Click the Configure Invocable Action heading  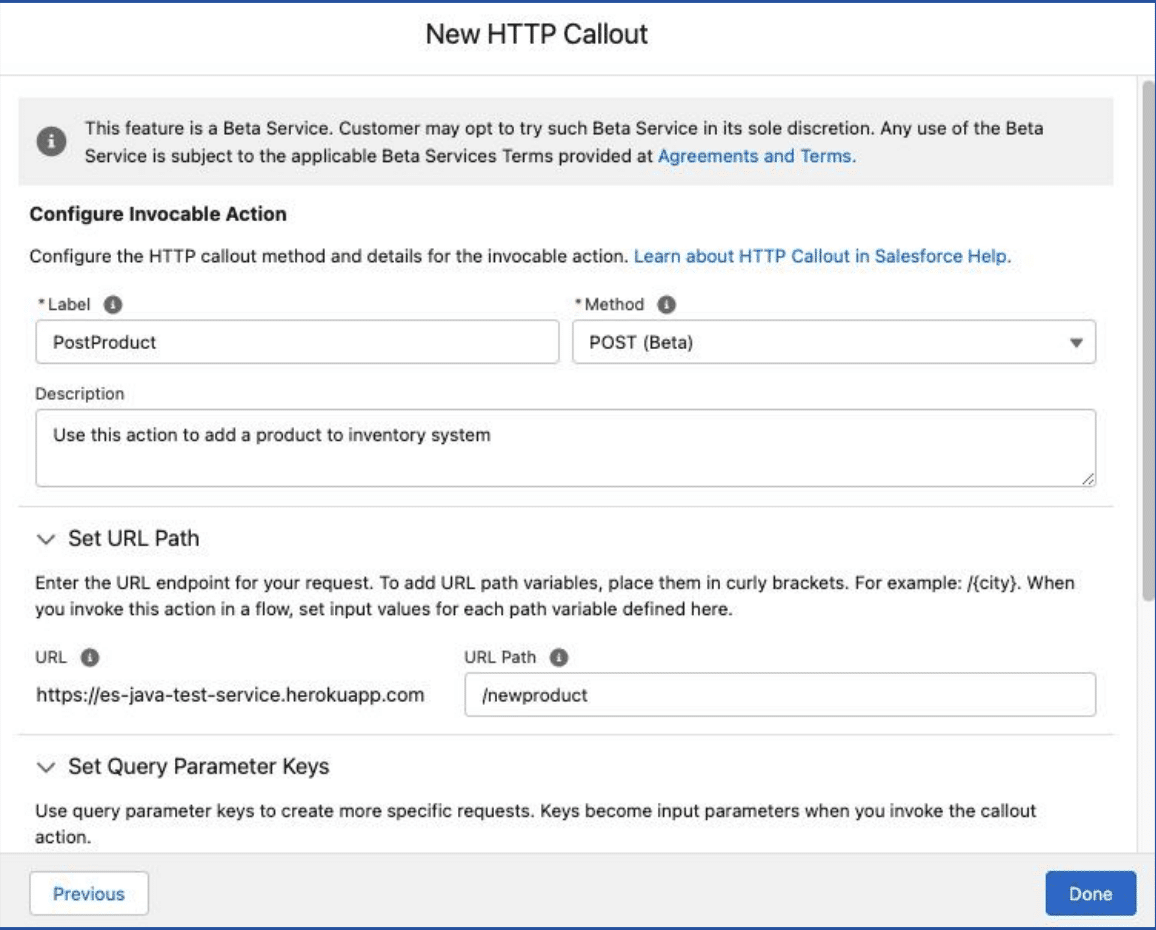pos(158,214)
